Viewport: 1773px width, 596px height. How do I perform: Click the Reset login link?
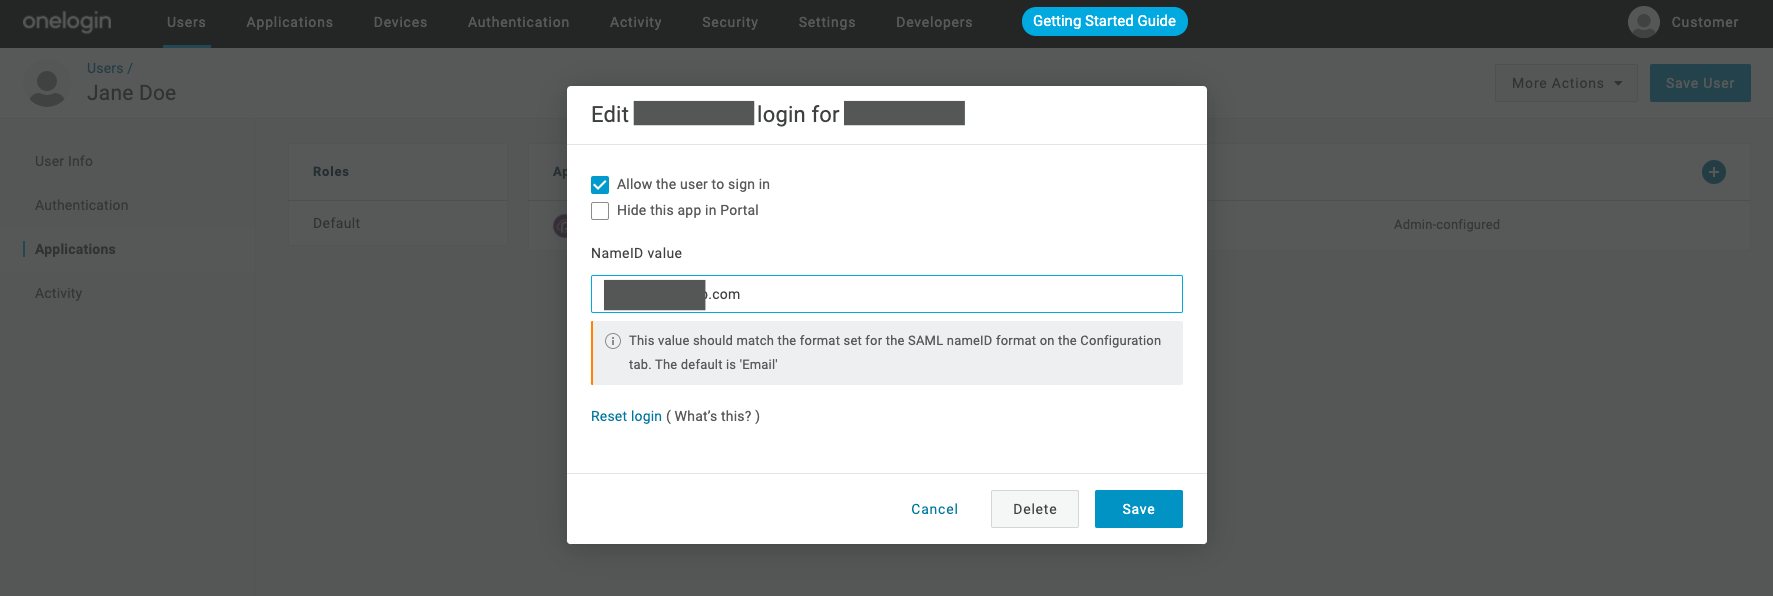(626, 416)
